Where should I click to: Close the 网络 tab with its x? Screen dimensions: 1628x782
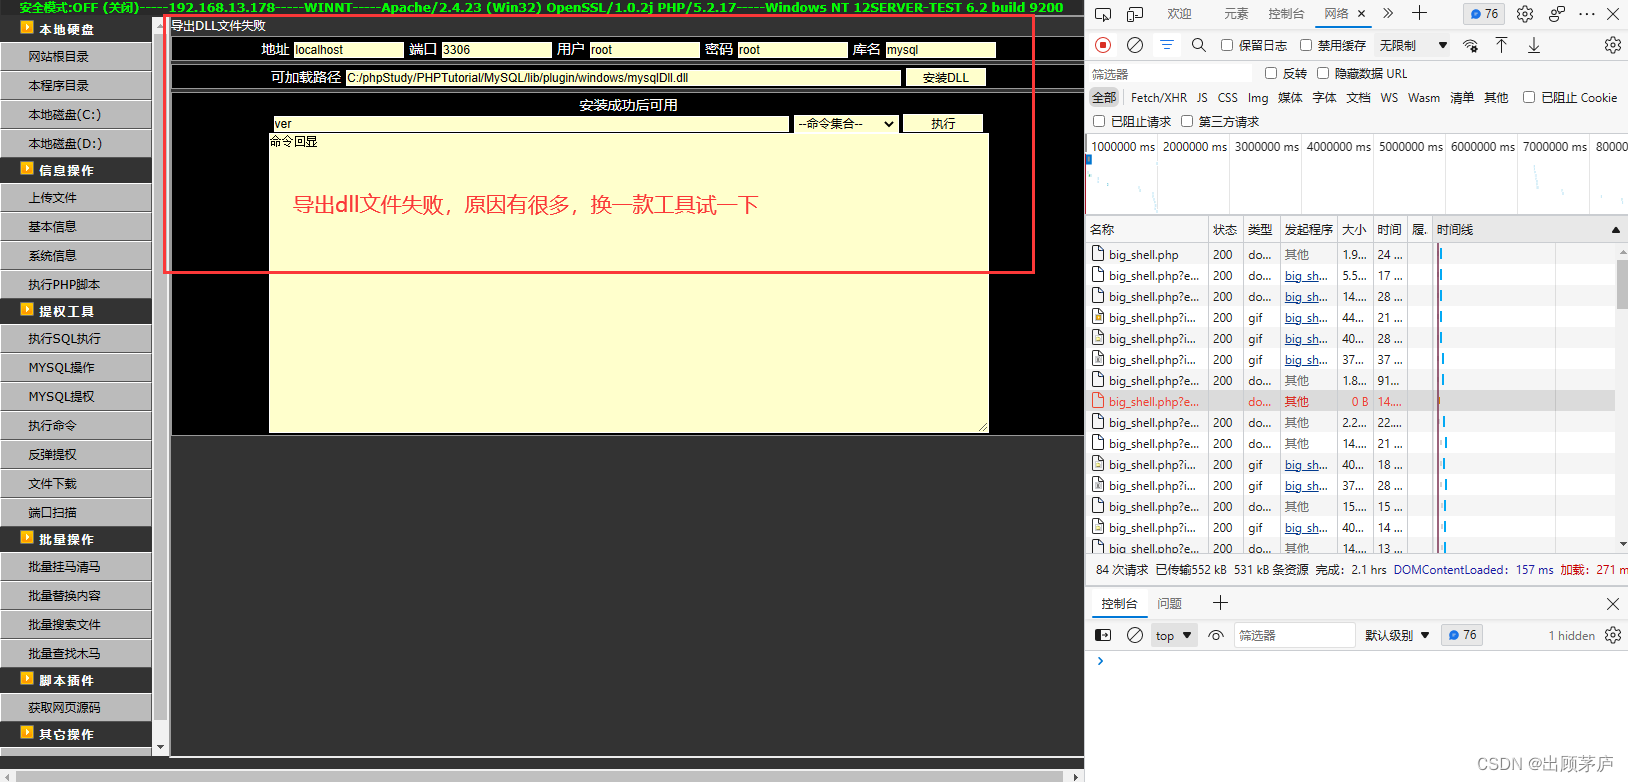point(1361,14)
